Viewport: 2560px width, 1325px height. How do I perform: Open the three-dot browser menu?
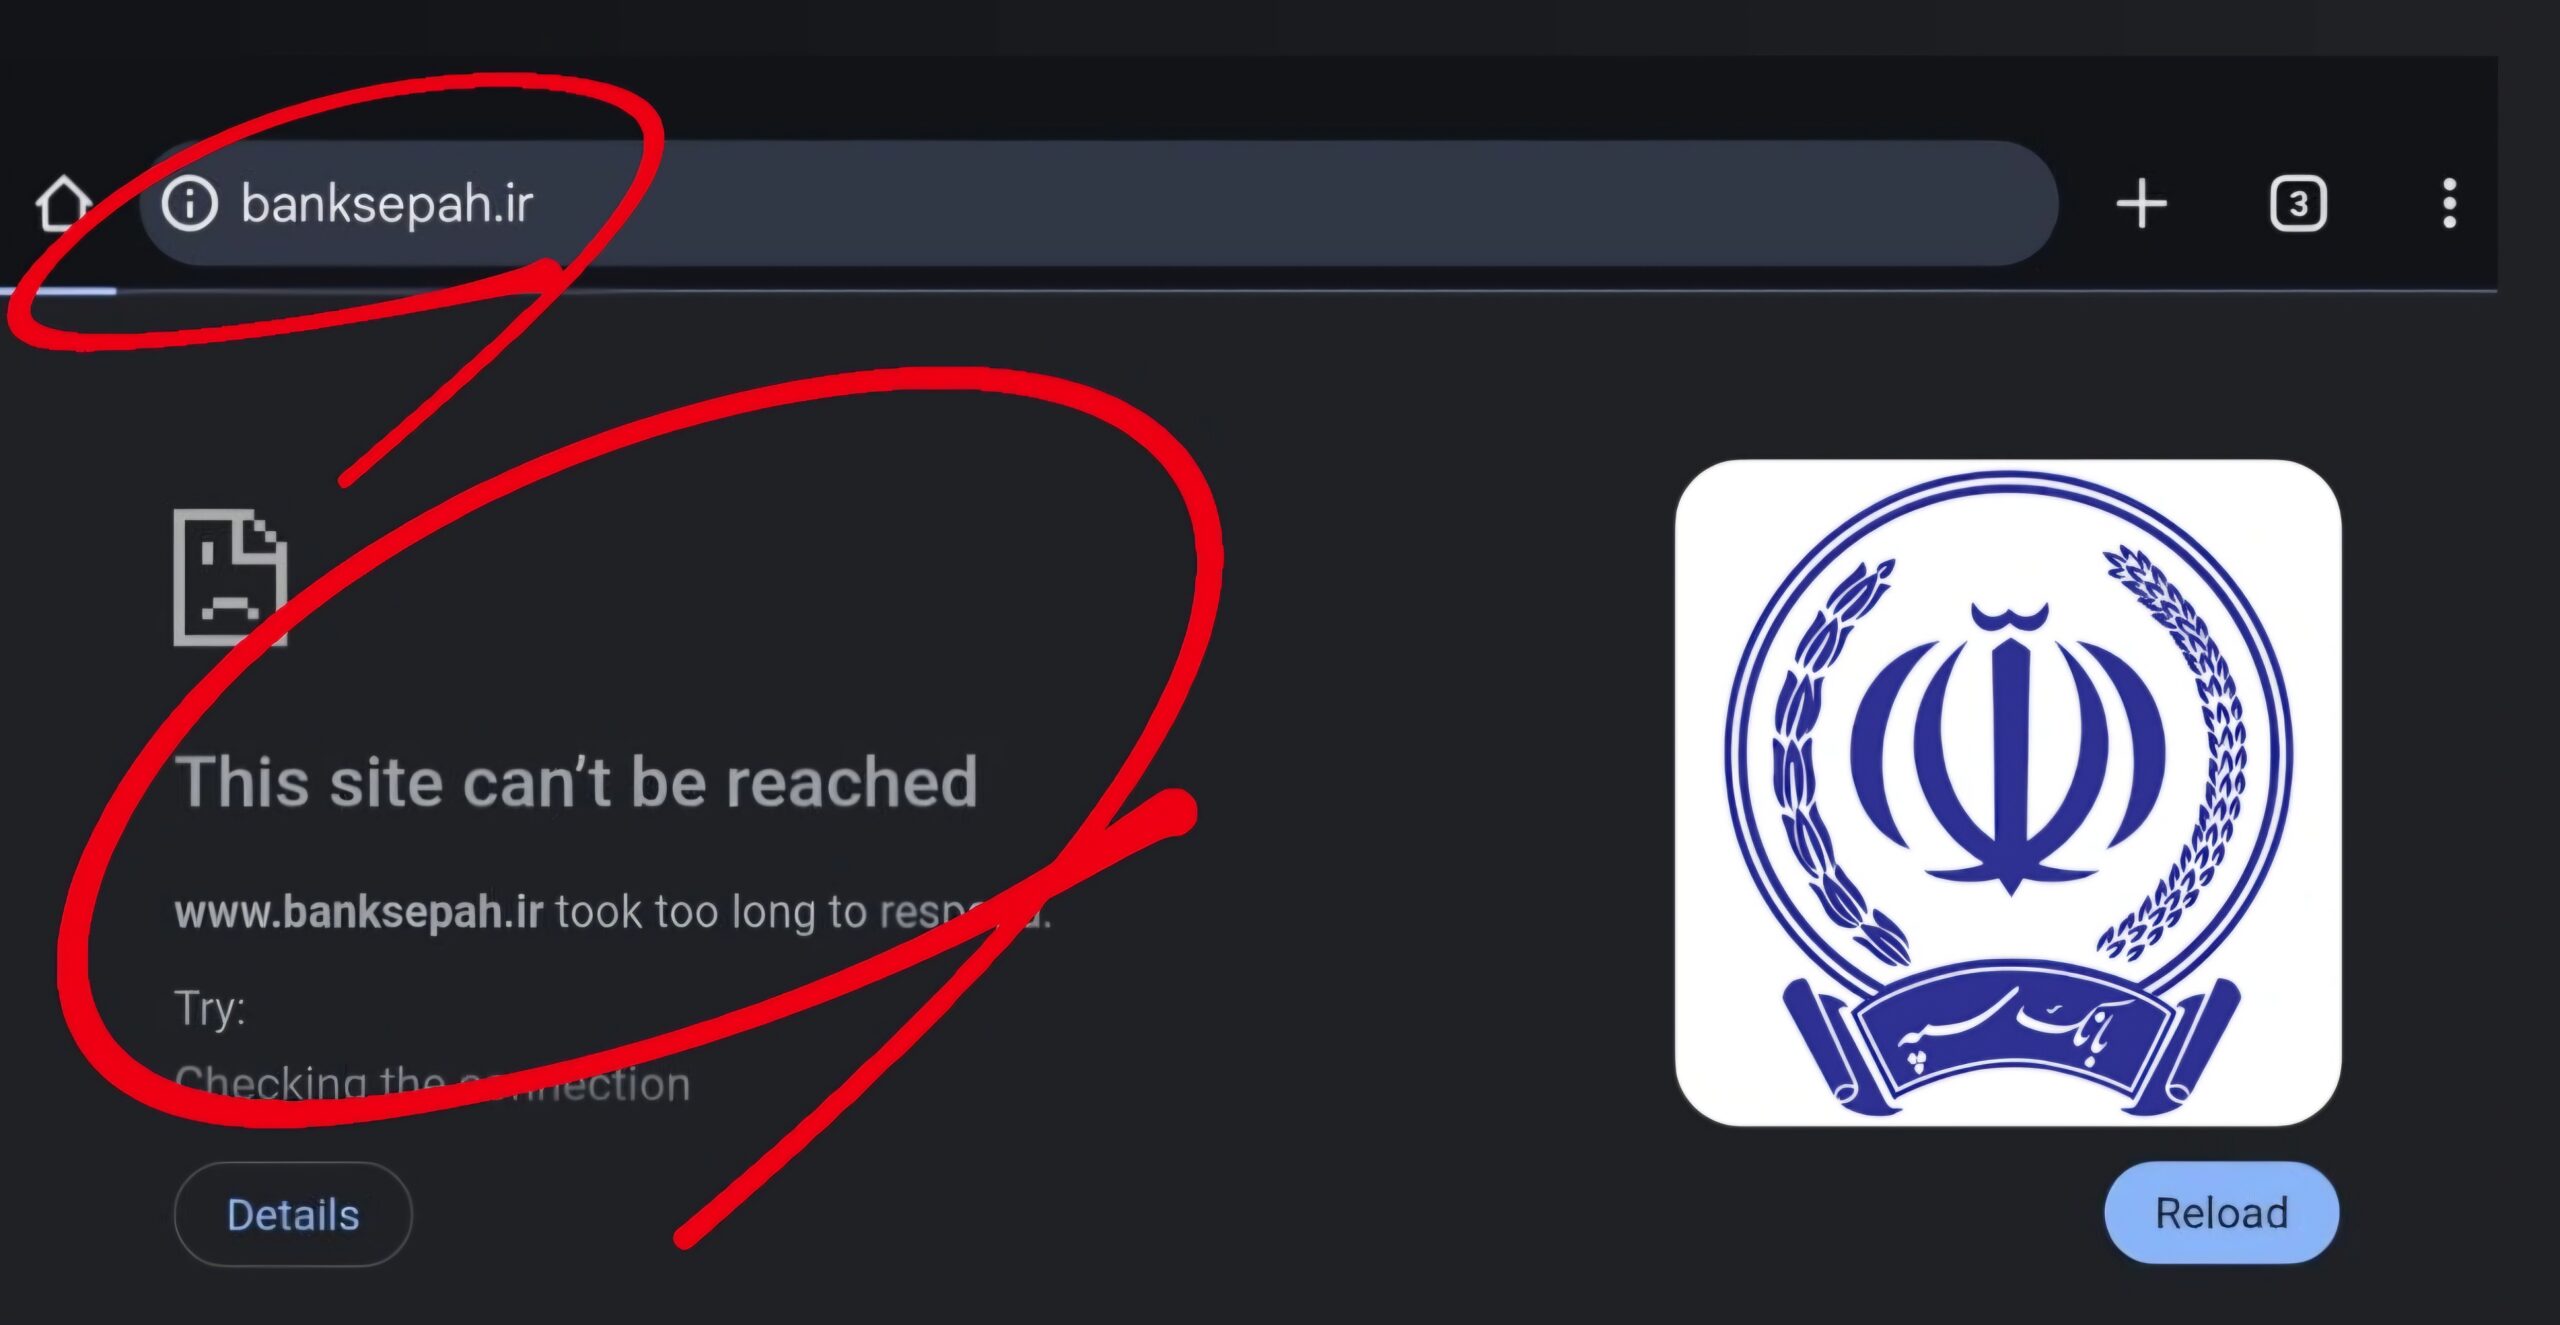2449,204
